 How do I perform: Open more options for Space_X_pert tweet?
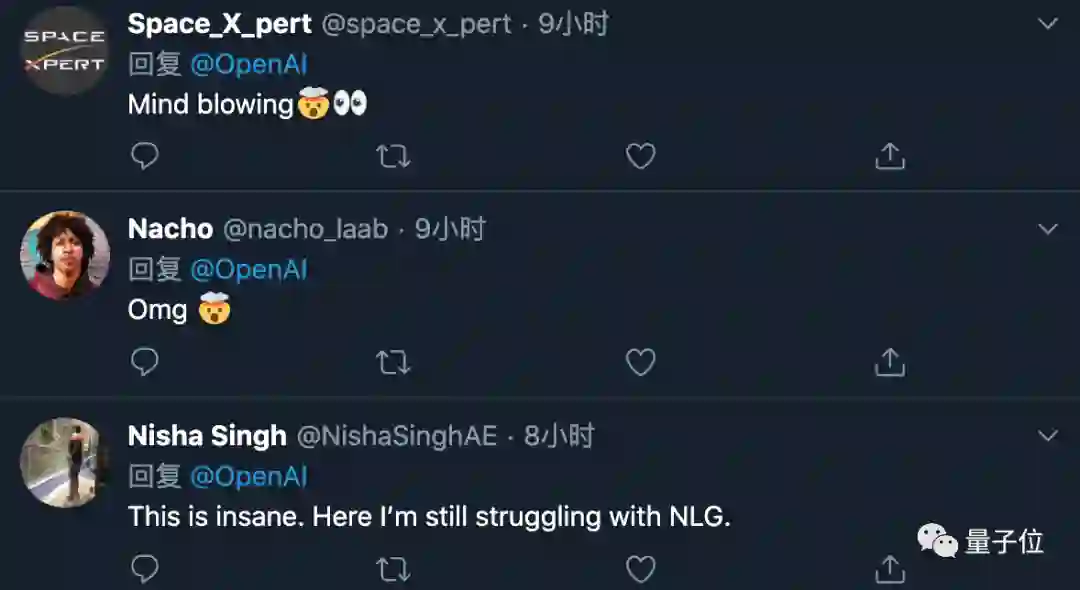(x=1047, y=24)
